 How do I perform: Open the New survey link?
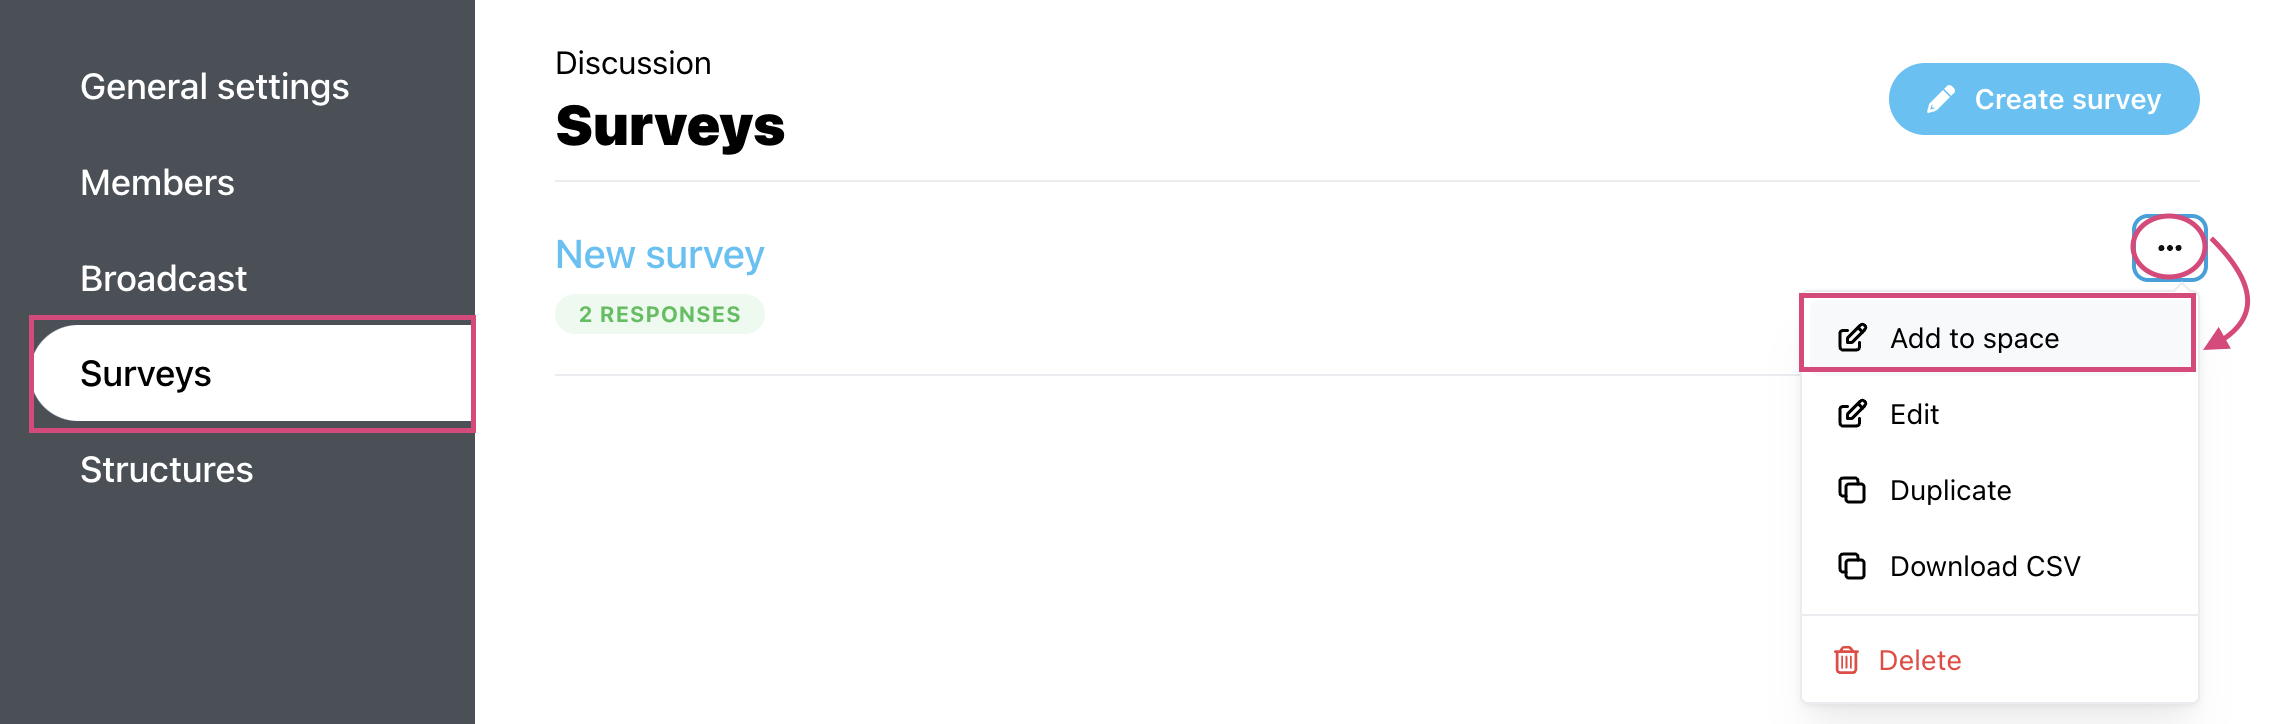click(x=660, y=255)
